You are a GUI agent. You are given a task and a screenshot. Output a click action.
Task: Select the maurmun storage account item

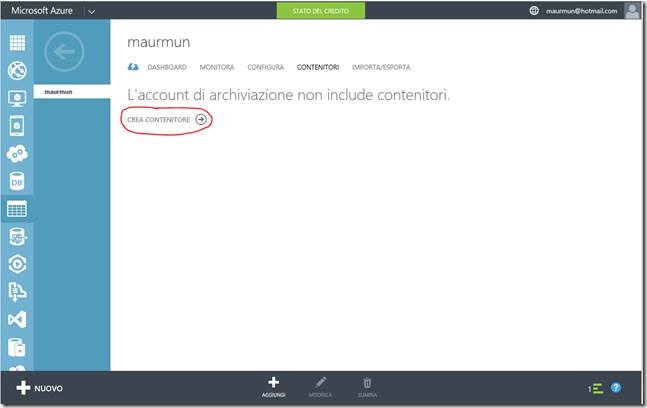click(72, 92)
